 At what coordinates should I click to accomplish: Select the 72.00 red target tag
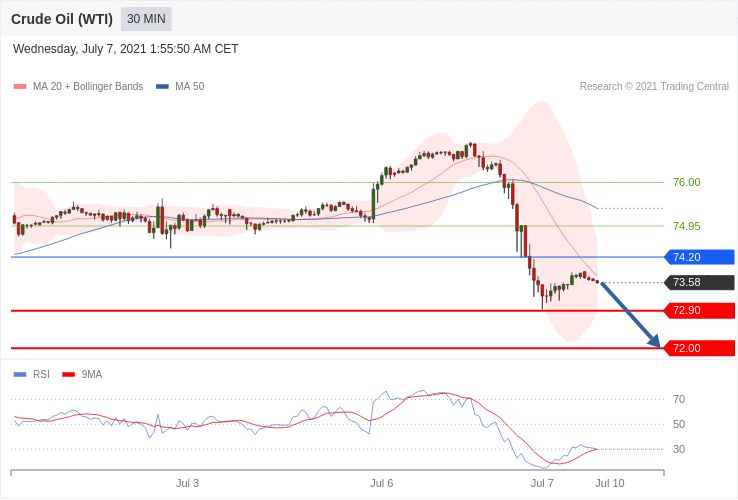click(699, 348)
